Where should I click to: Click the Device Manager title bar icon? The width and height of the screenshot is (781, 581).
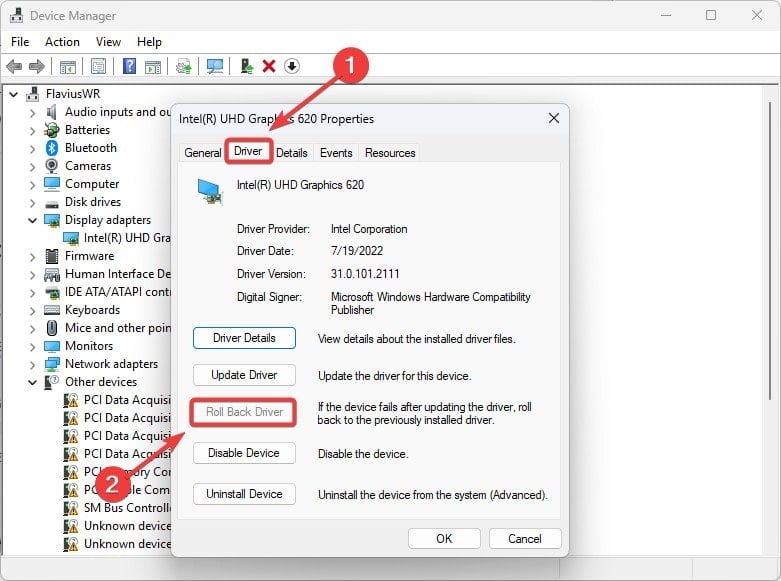(16, 15)
